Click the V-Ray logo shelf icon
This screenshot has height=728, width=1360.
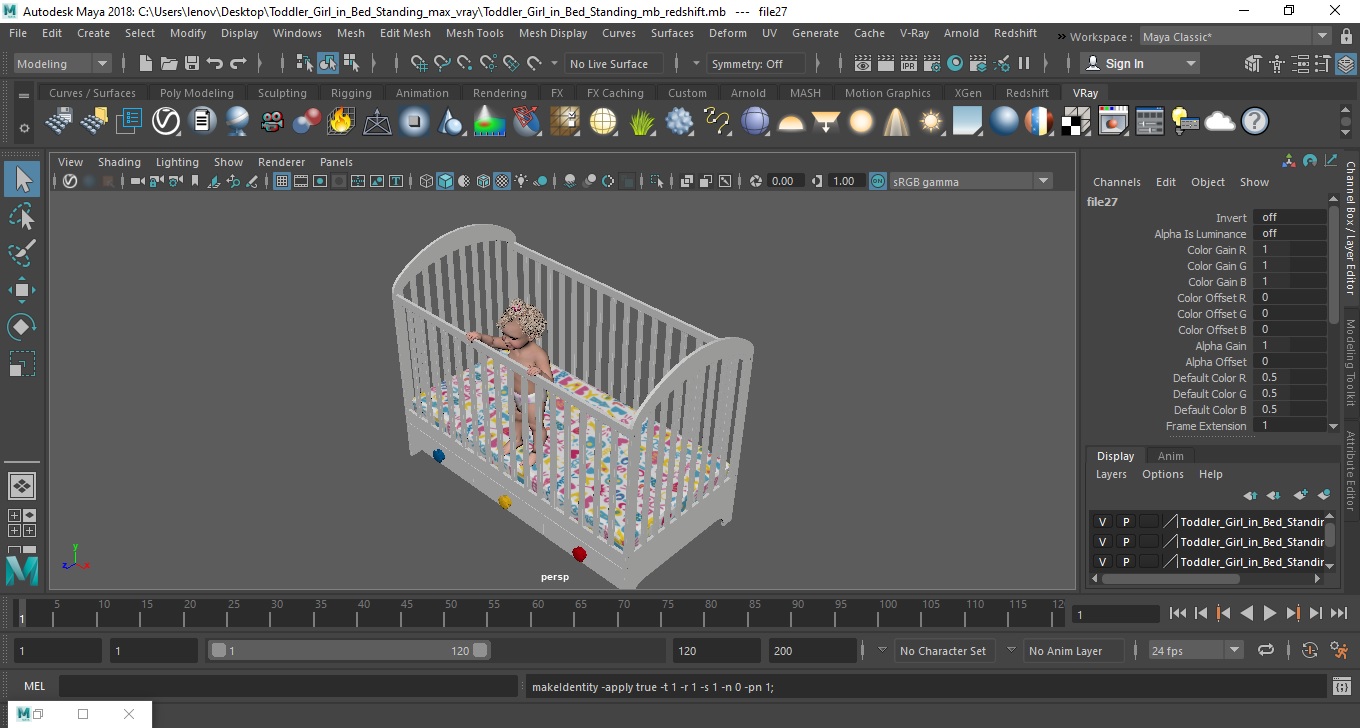[166, 122]
